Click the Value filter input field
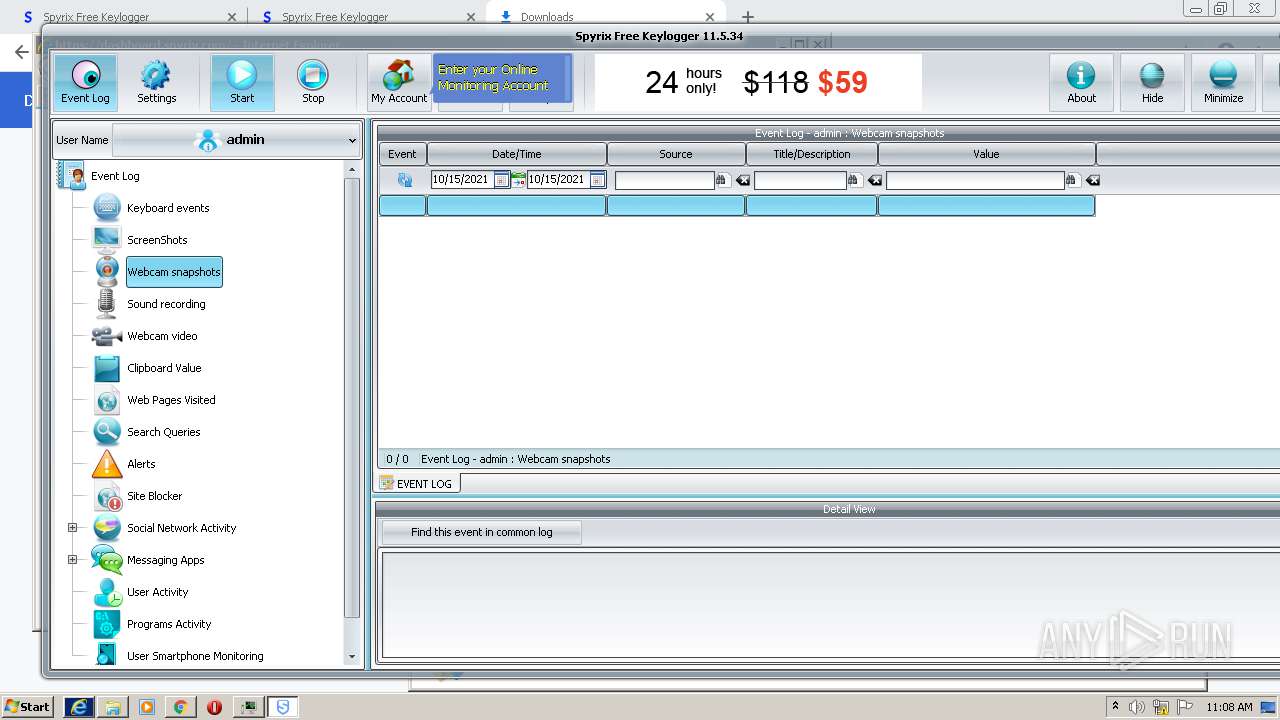Image resolution: width=1280 pixels, height=720 pixels. tap(975, 180)
